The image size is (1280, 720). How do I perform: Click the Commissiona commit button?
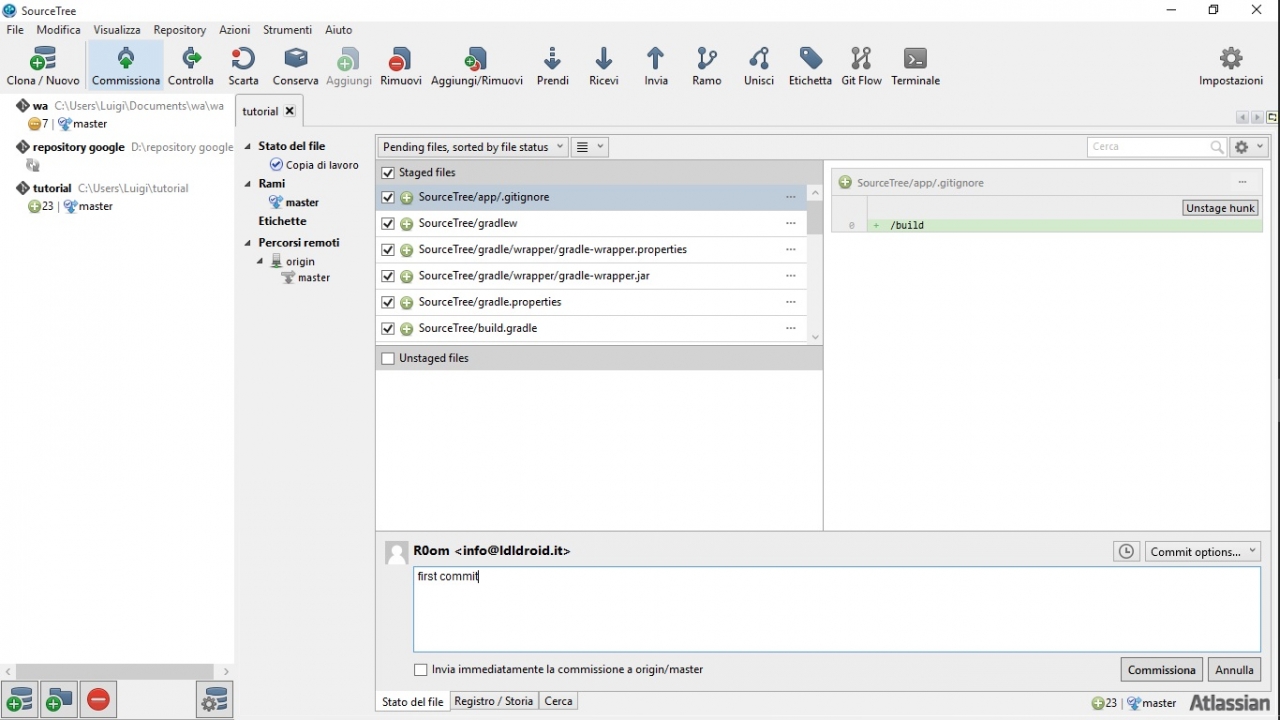click(x=1161, y=670)
